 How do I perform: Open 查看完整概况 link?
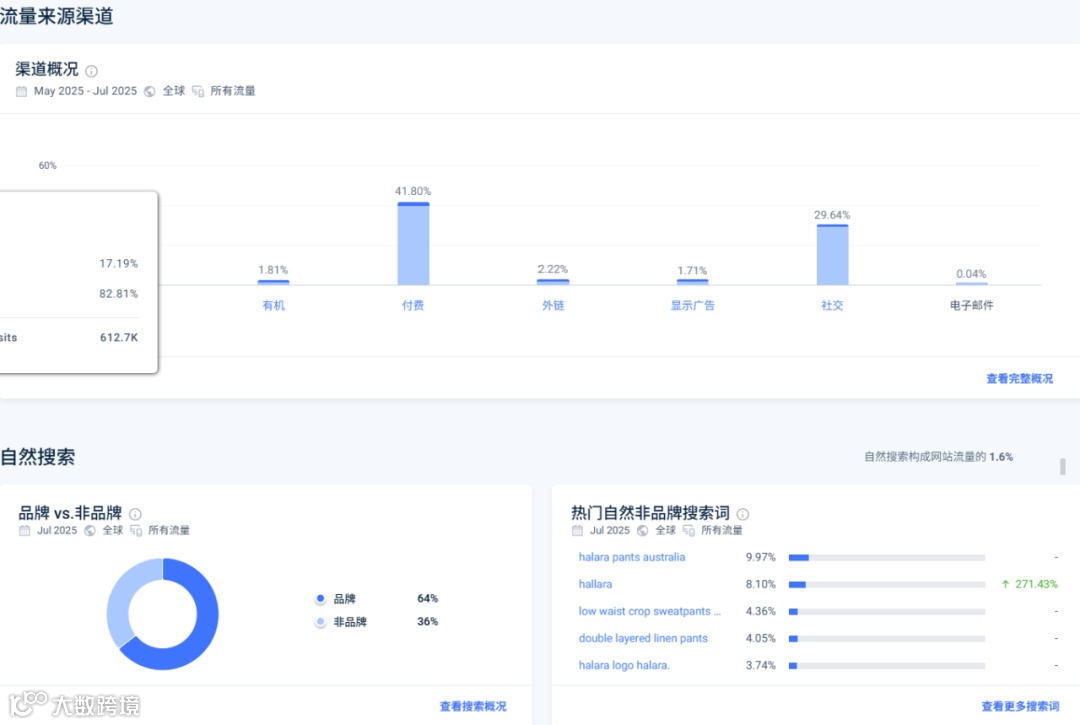1019,379
